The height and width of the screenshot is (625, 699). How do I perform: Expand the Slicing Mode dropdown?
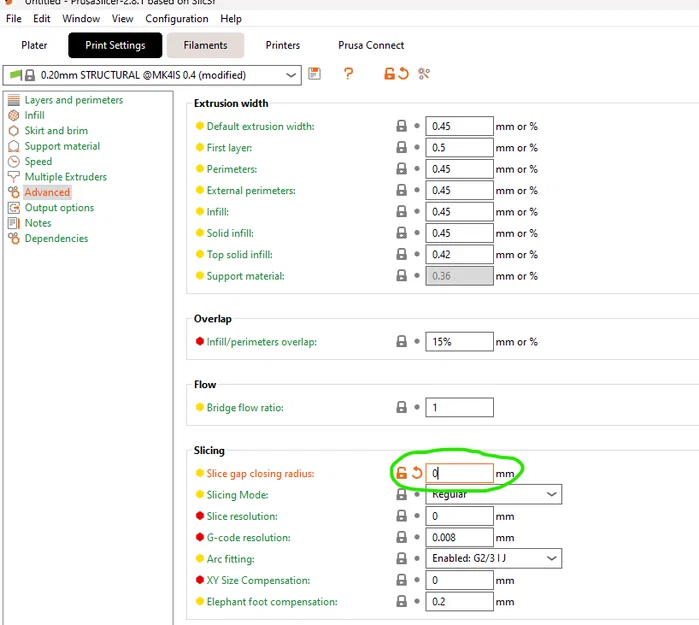click(x=493, y=494)
